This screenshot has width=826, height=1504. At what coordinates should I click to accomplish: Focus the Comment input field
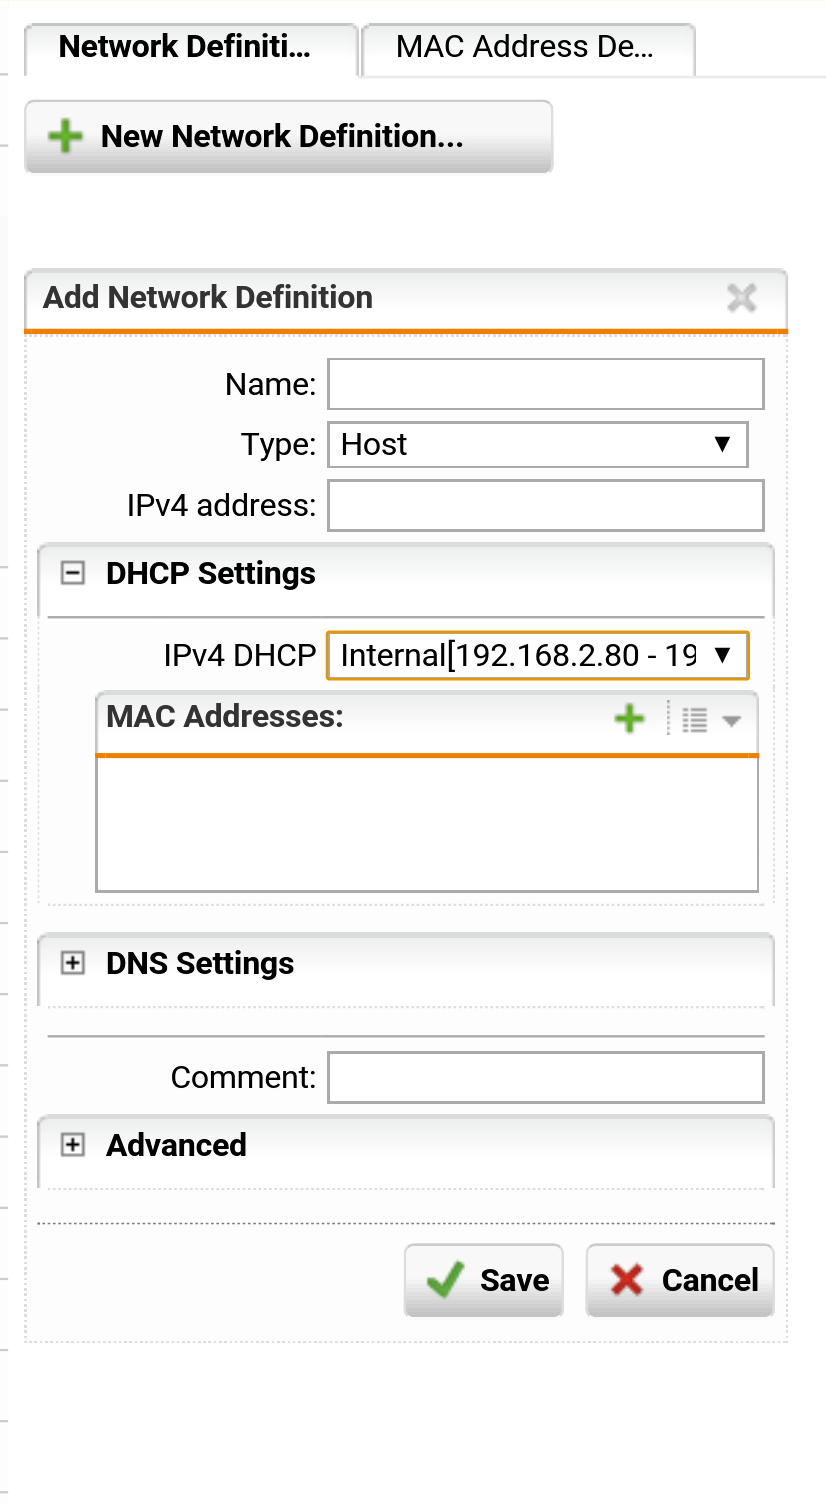click(546, 1077)
